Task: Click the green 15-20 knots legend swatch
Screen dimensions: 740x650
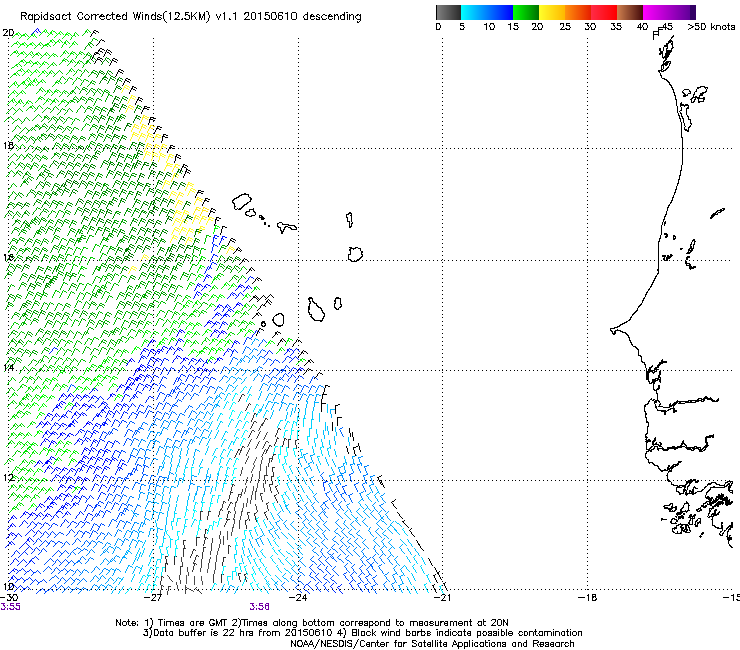Action: (x=526, y=12)
